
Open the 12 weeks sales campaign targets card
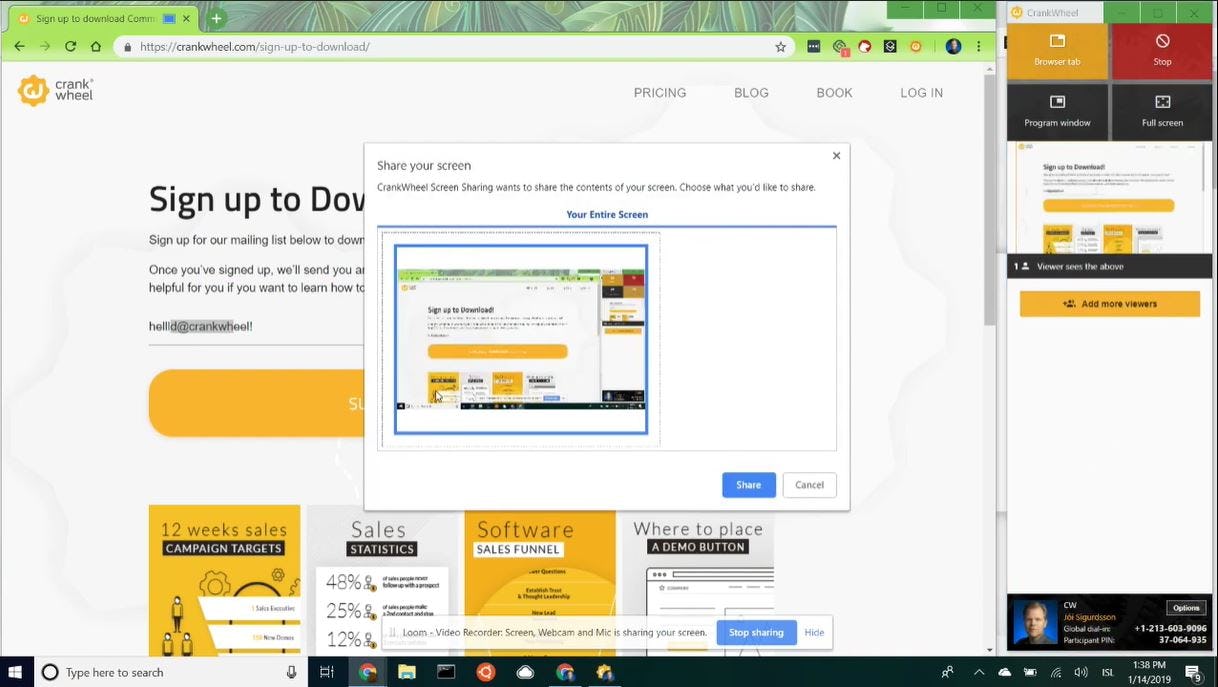224,580
